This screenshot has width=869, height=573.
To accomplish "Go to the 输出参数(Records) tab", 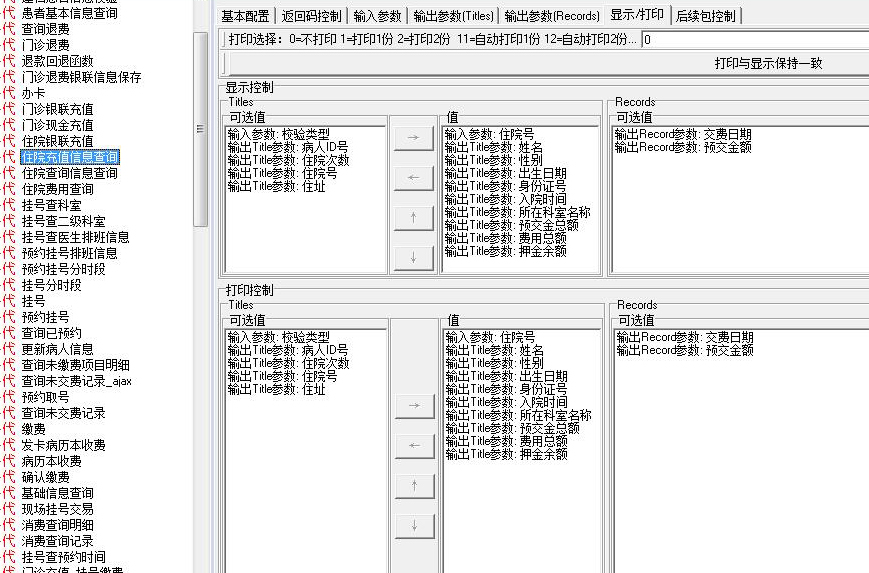I will tap(552, 16).
